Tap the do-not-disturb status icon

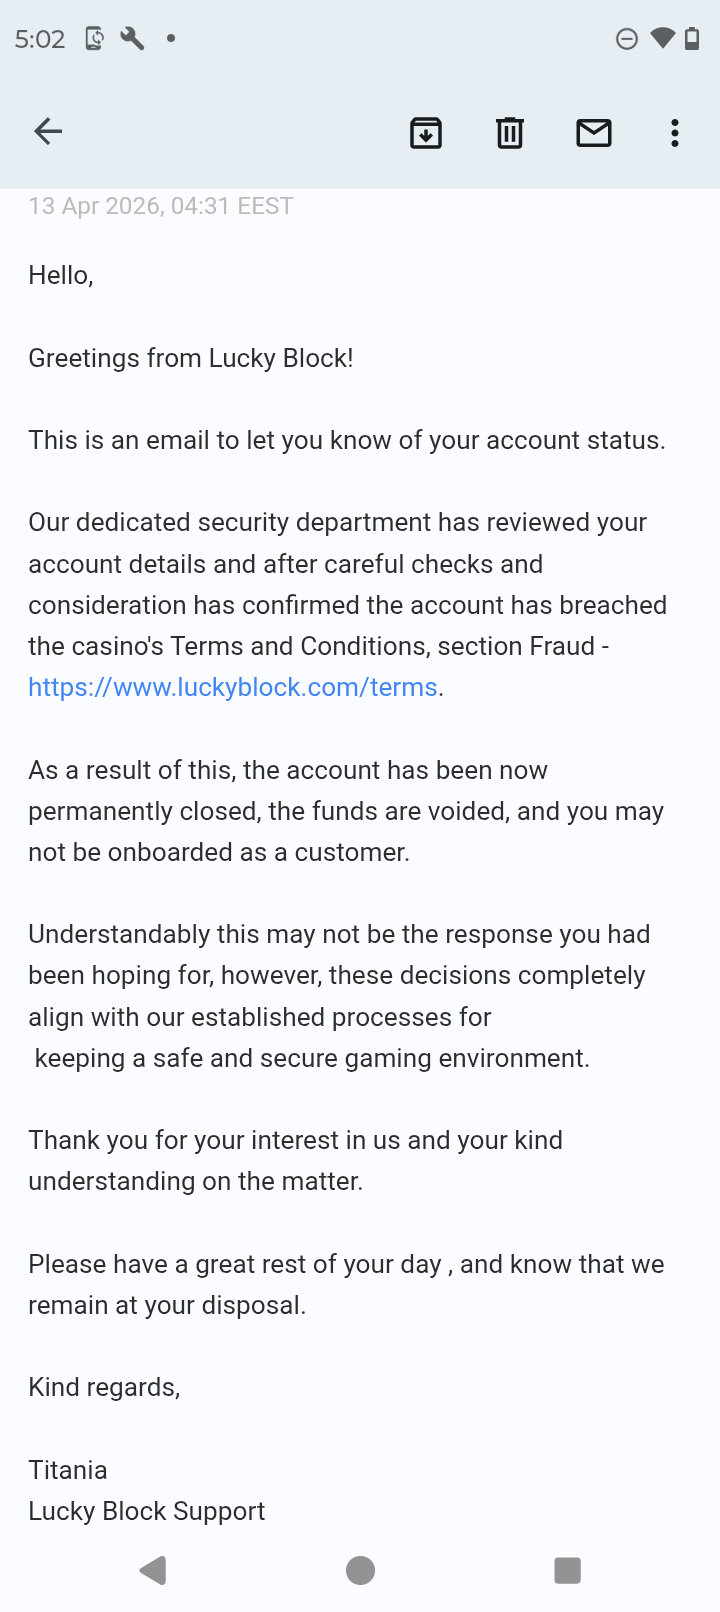click(x=627, y=39)
